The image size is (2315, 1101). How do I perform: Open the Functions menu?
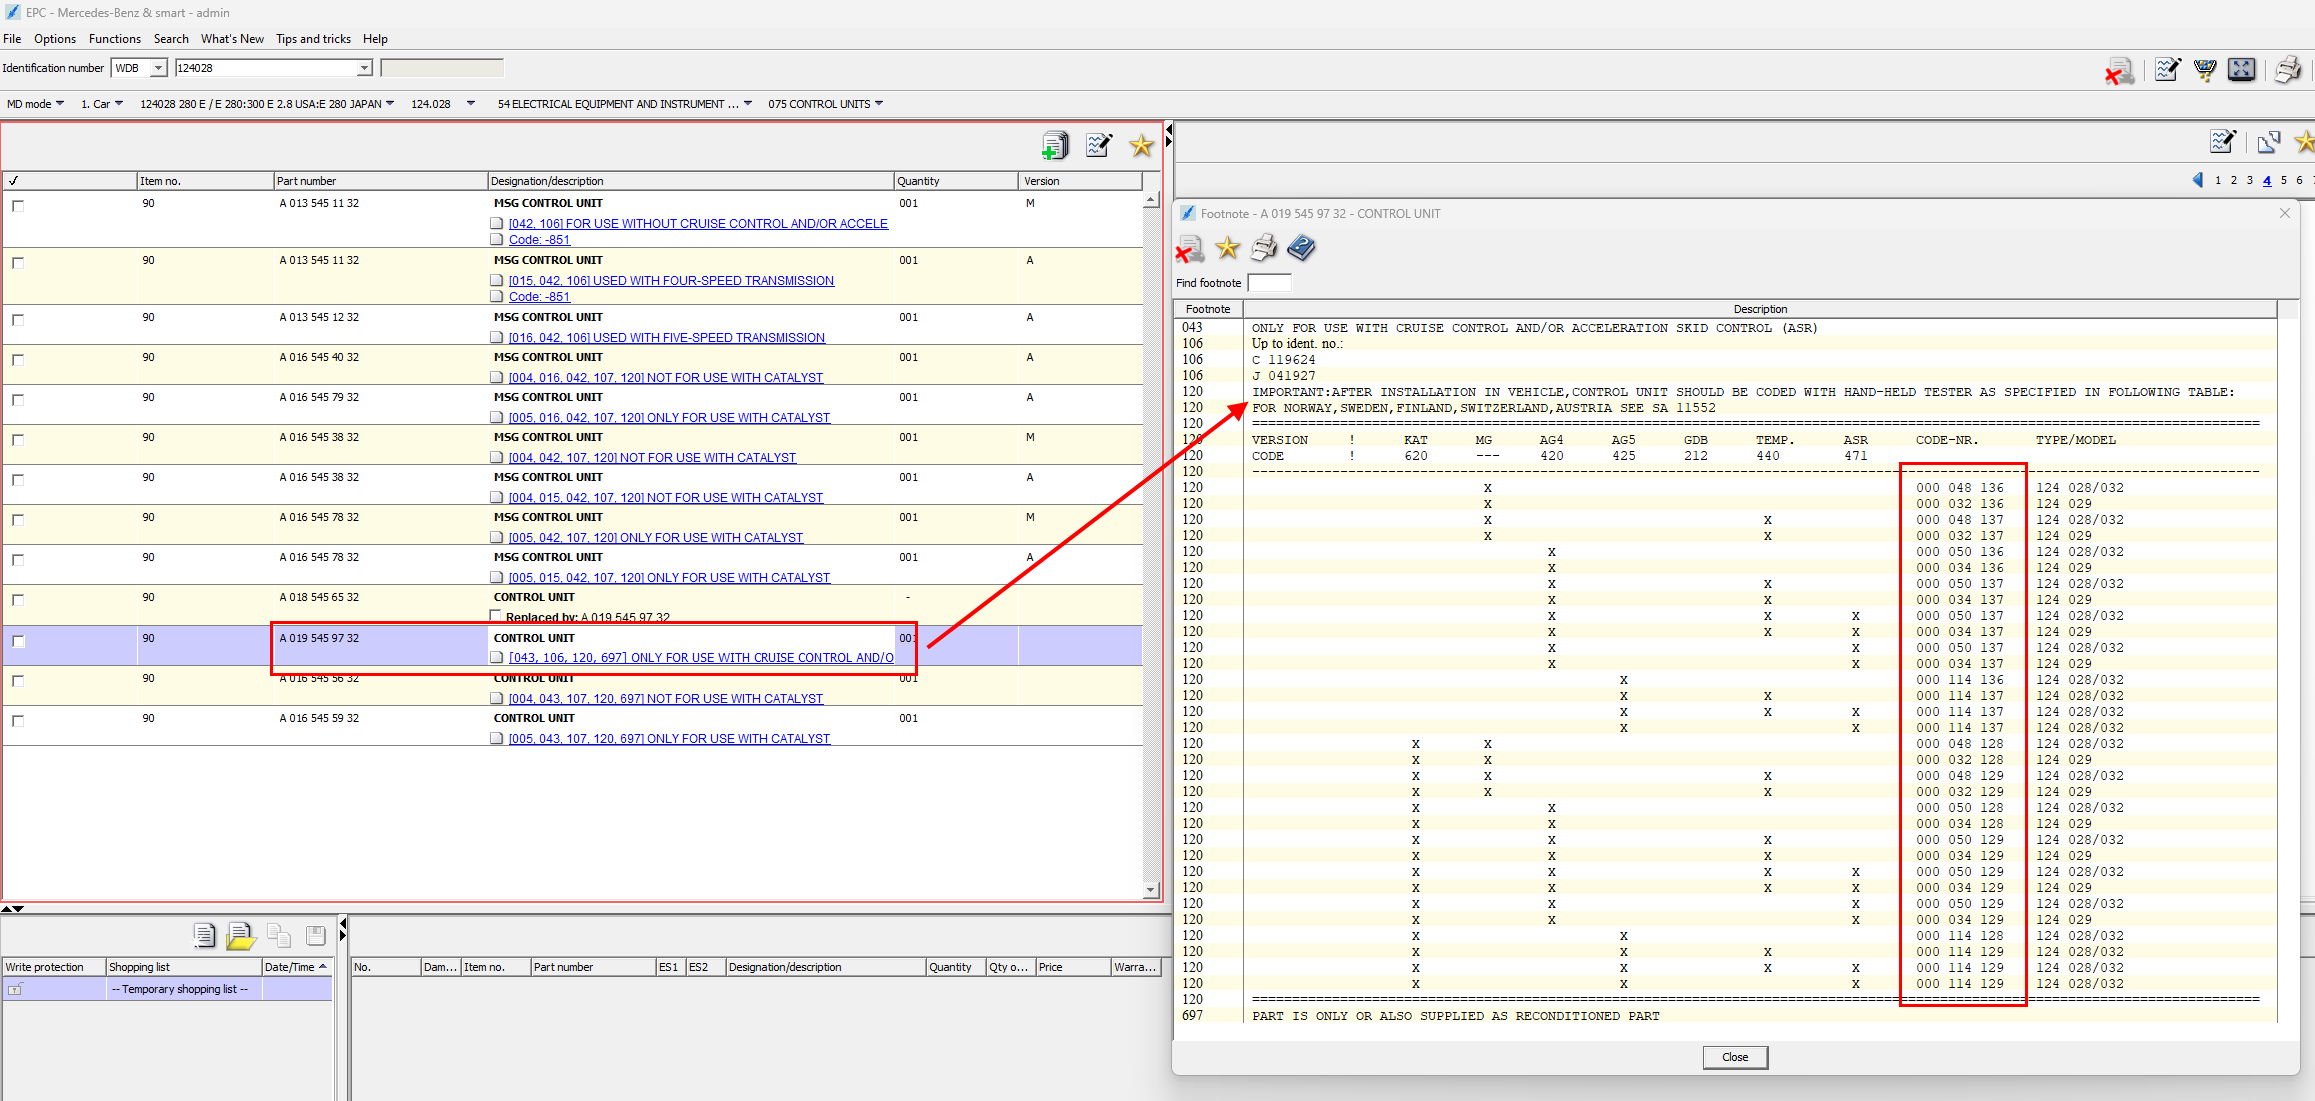pyautogui.click(x=114, y=39)
